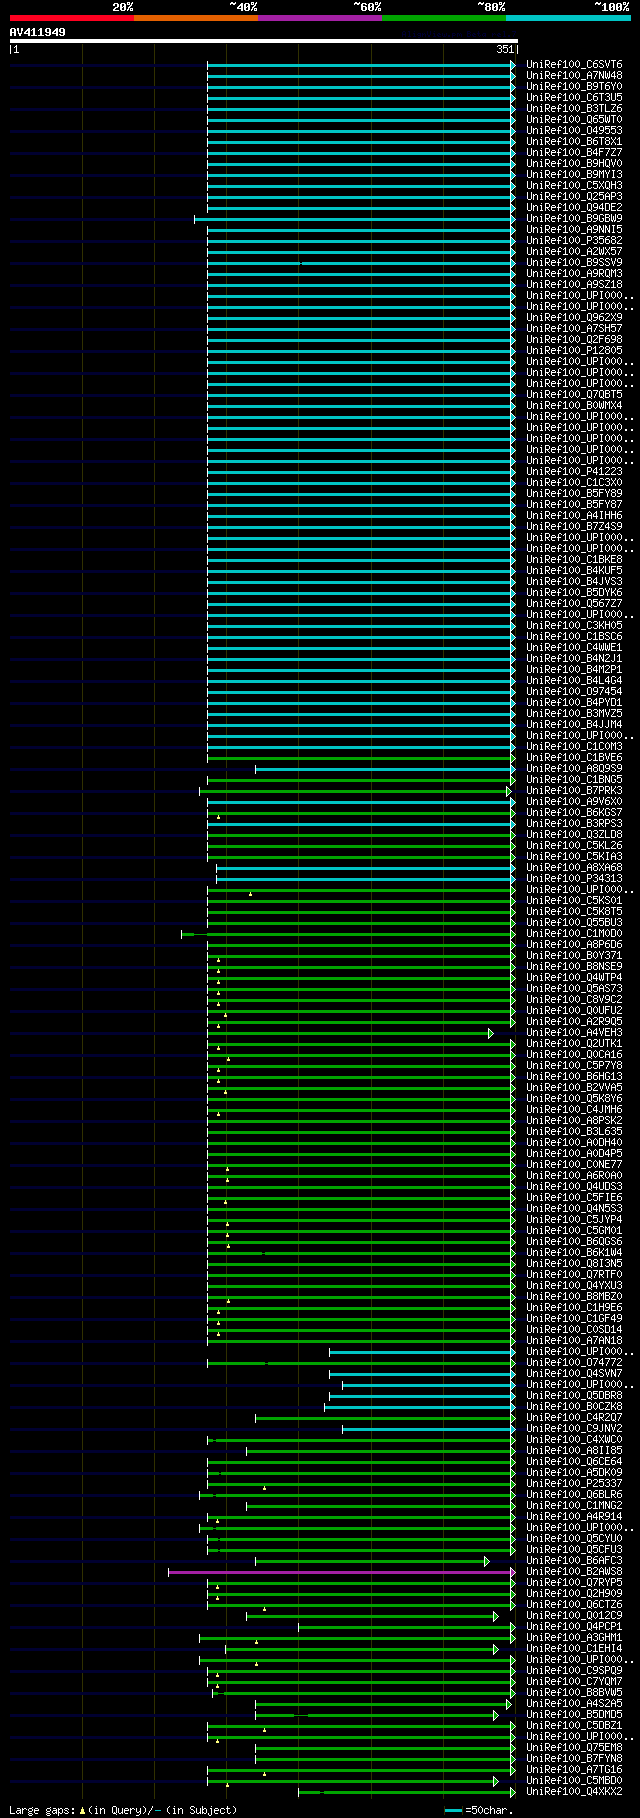Screen dimensions: 640x1818
Task: Select hit label UniRef100_Q012C9
Action: click(x=574, y=1616)
